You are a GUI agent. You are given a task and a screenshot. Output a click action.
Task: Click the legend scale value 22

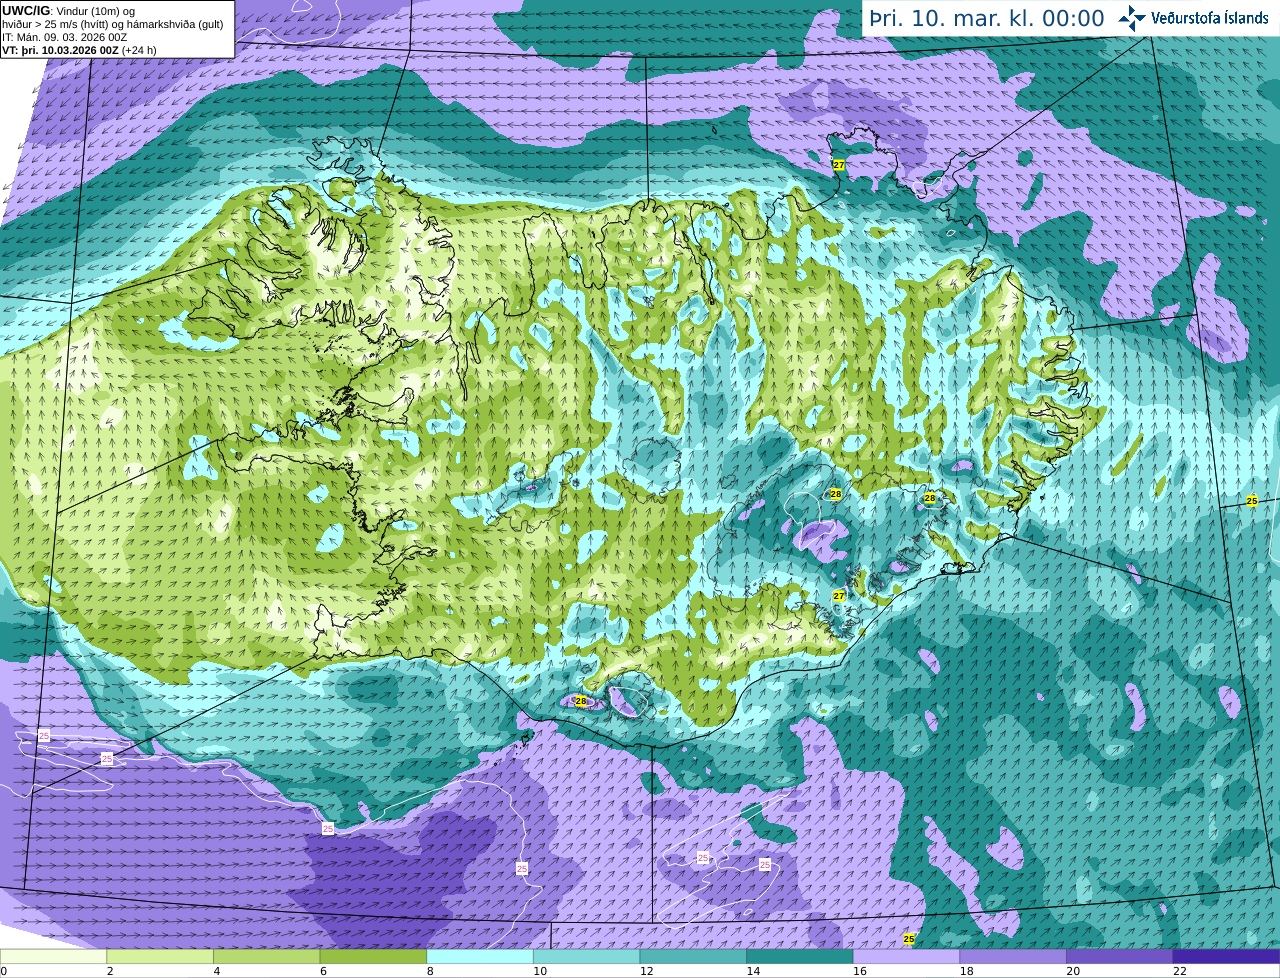pos(1180,971)
